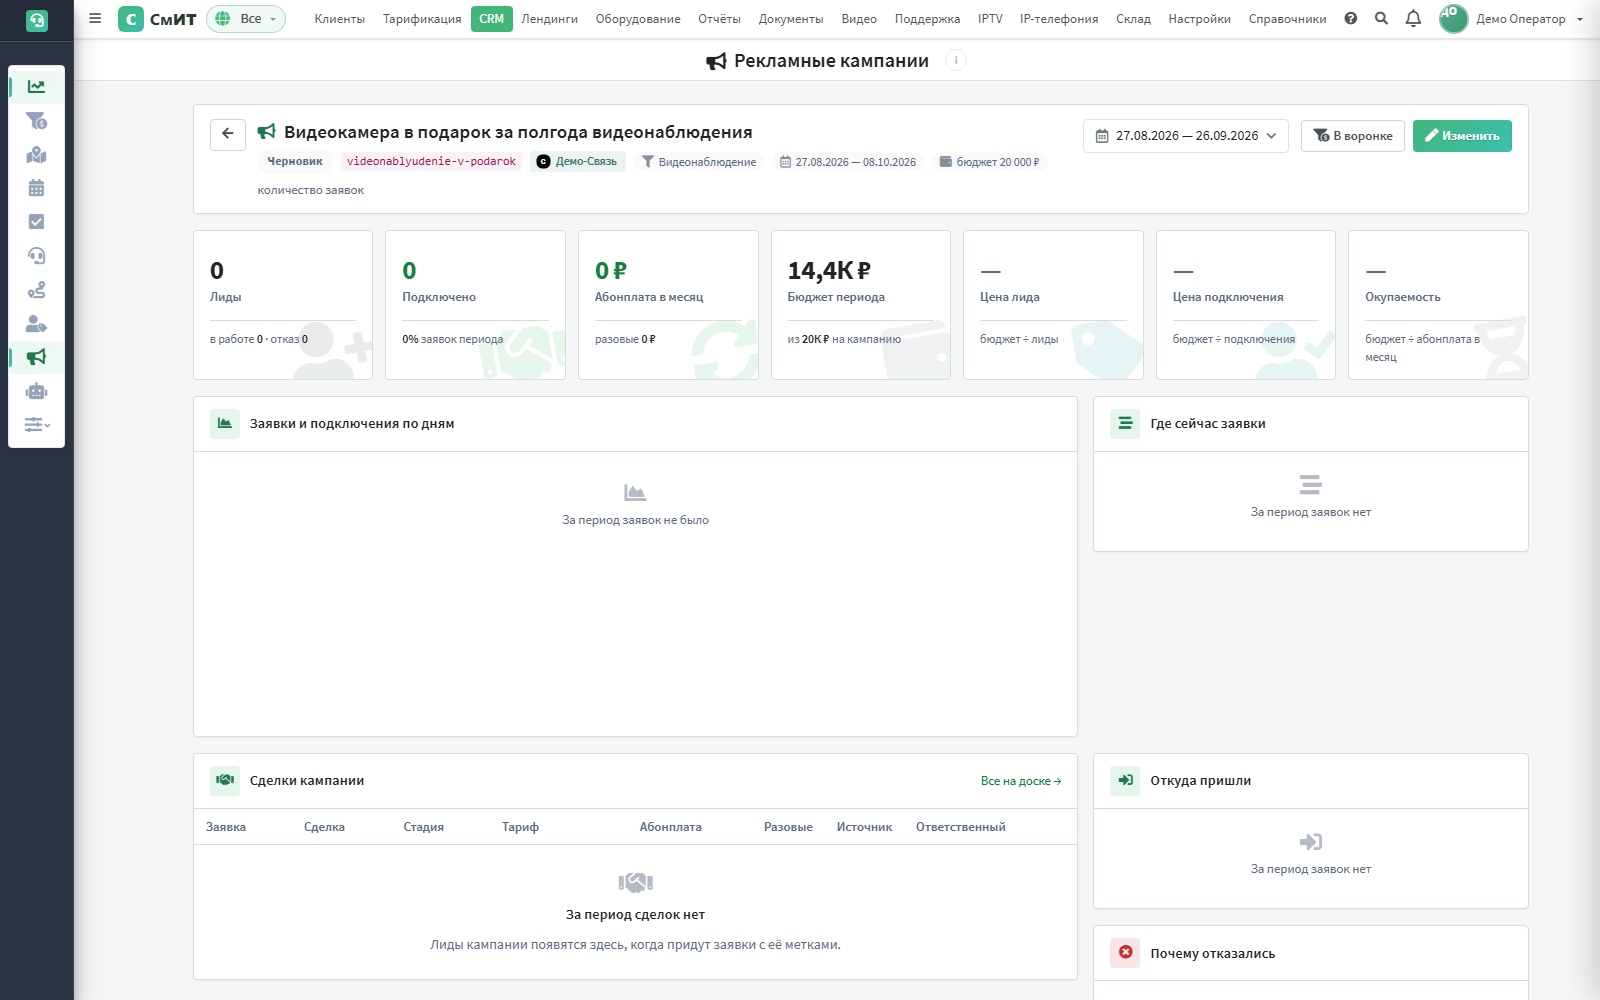Open the analytics chart sidebar icon
Screen dimensions: 1600x1000
[x=36, y=87]
